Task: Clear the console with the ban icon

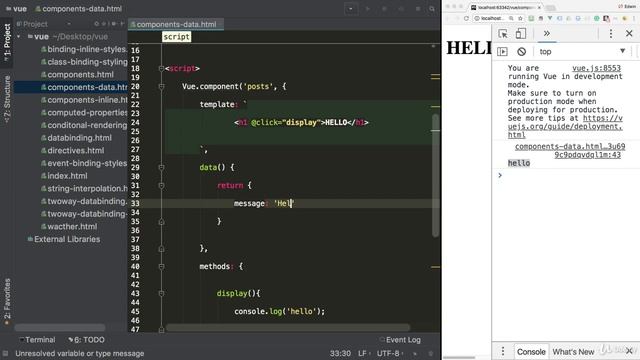Action: coord(521,51)
